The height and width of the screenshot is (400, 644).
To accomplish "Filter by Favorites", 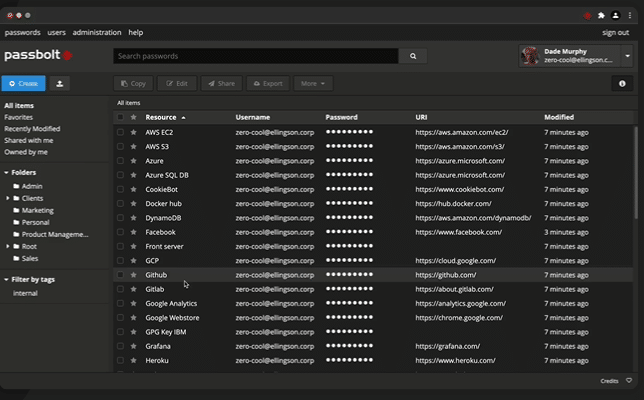I will pyautogui.click(x=18, y=117).
